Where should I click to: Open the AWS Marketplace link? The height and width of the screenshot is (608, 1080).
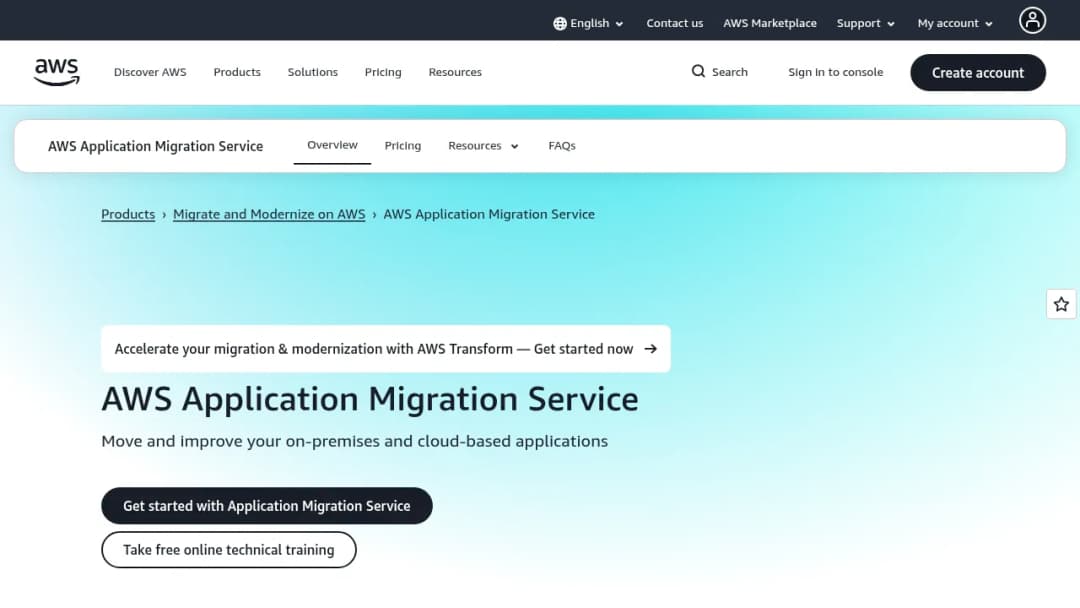click(769, 23)
